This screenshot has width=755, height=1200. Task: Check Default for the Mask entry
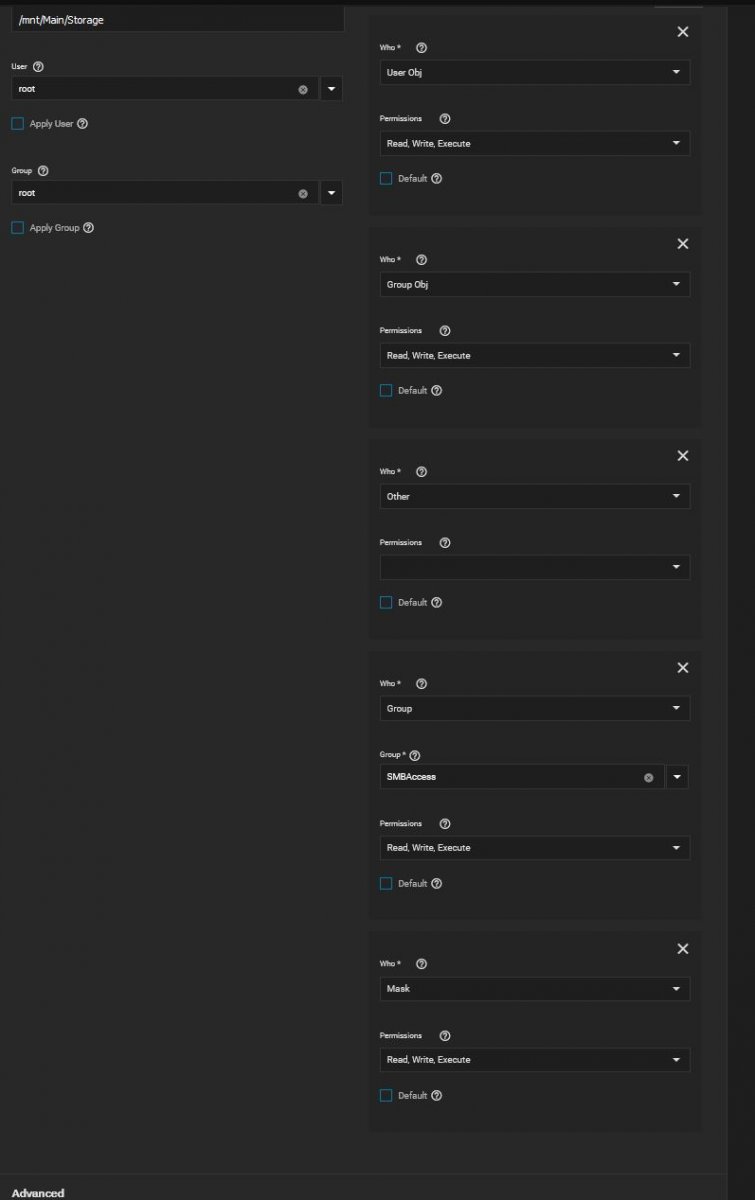coord(386,1095)
